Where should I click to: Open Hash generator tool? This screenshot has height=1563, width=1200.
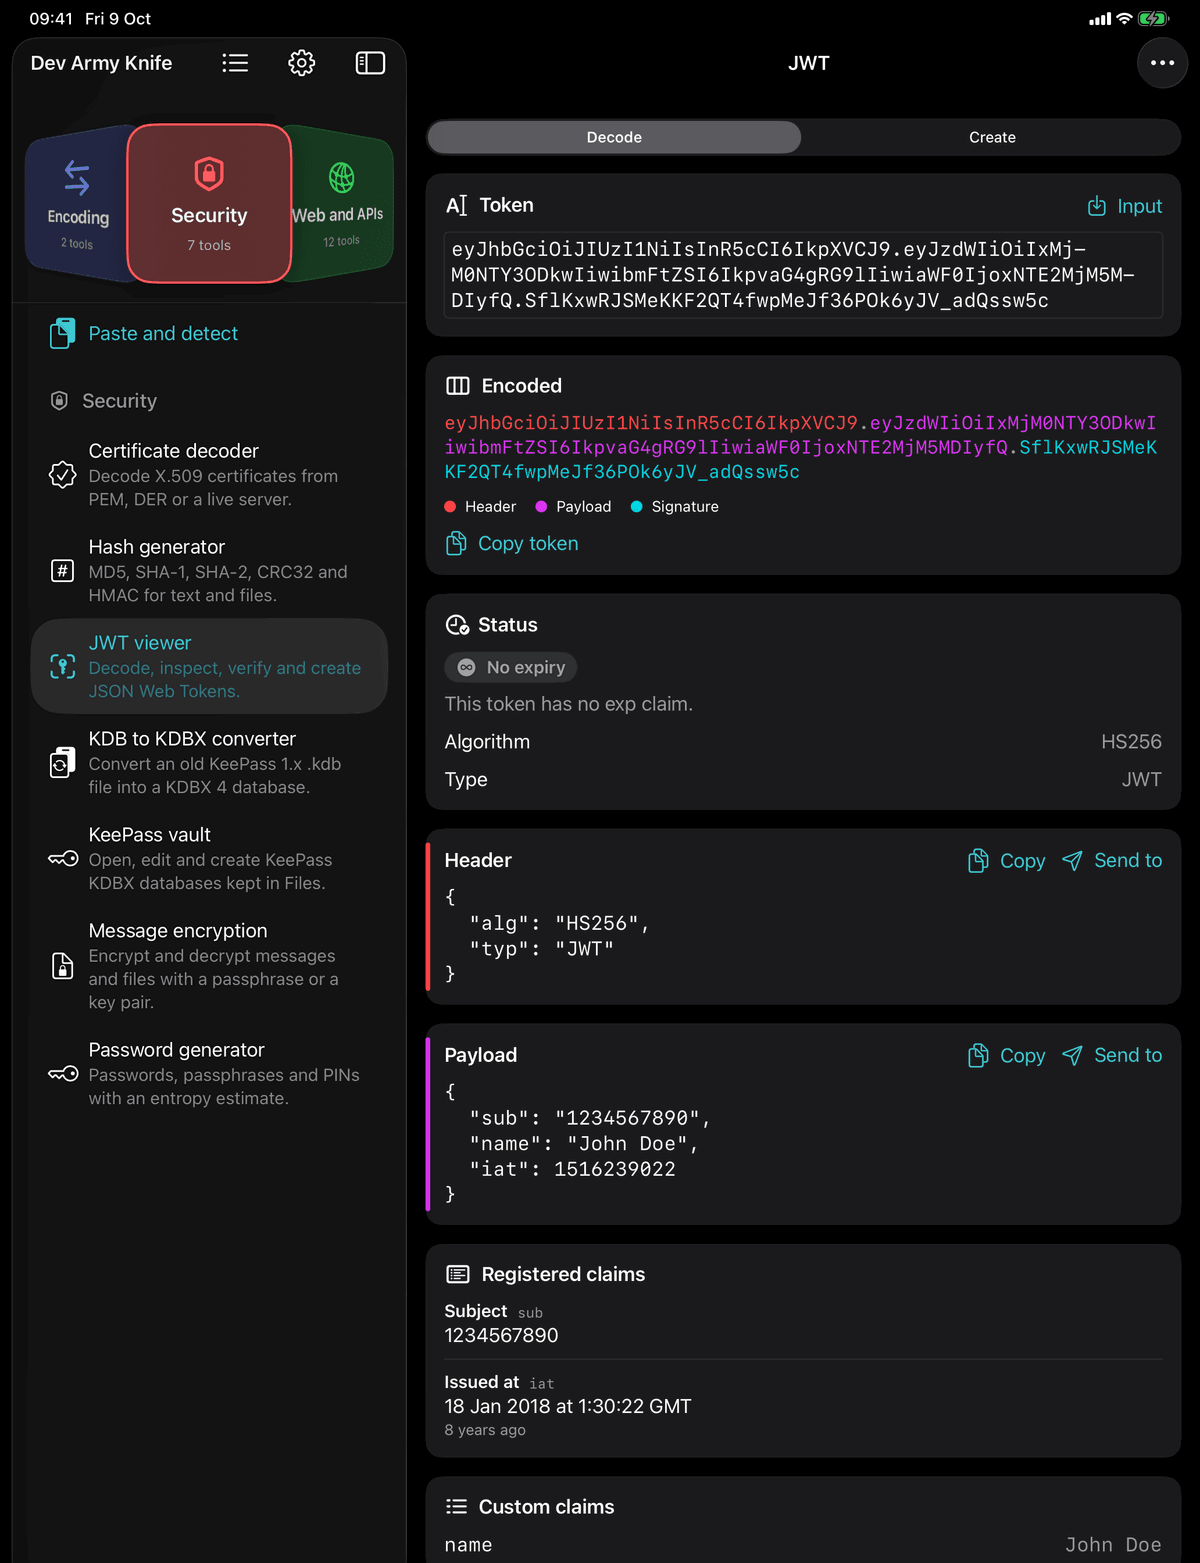(209, 570)
